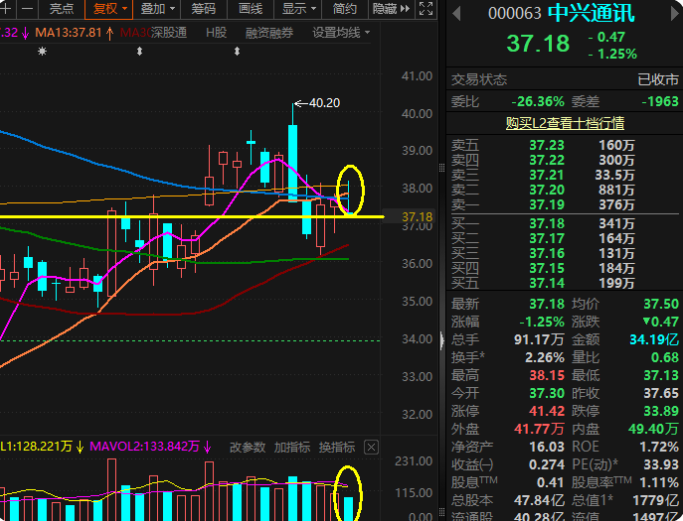Click stock name 中兴通讯
Image resolution: width=683 pixels, height=521 pixels.
pos(591,14)
